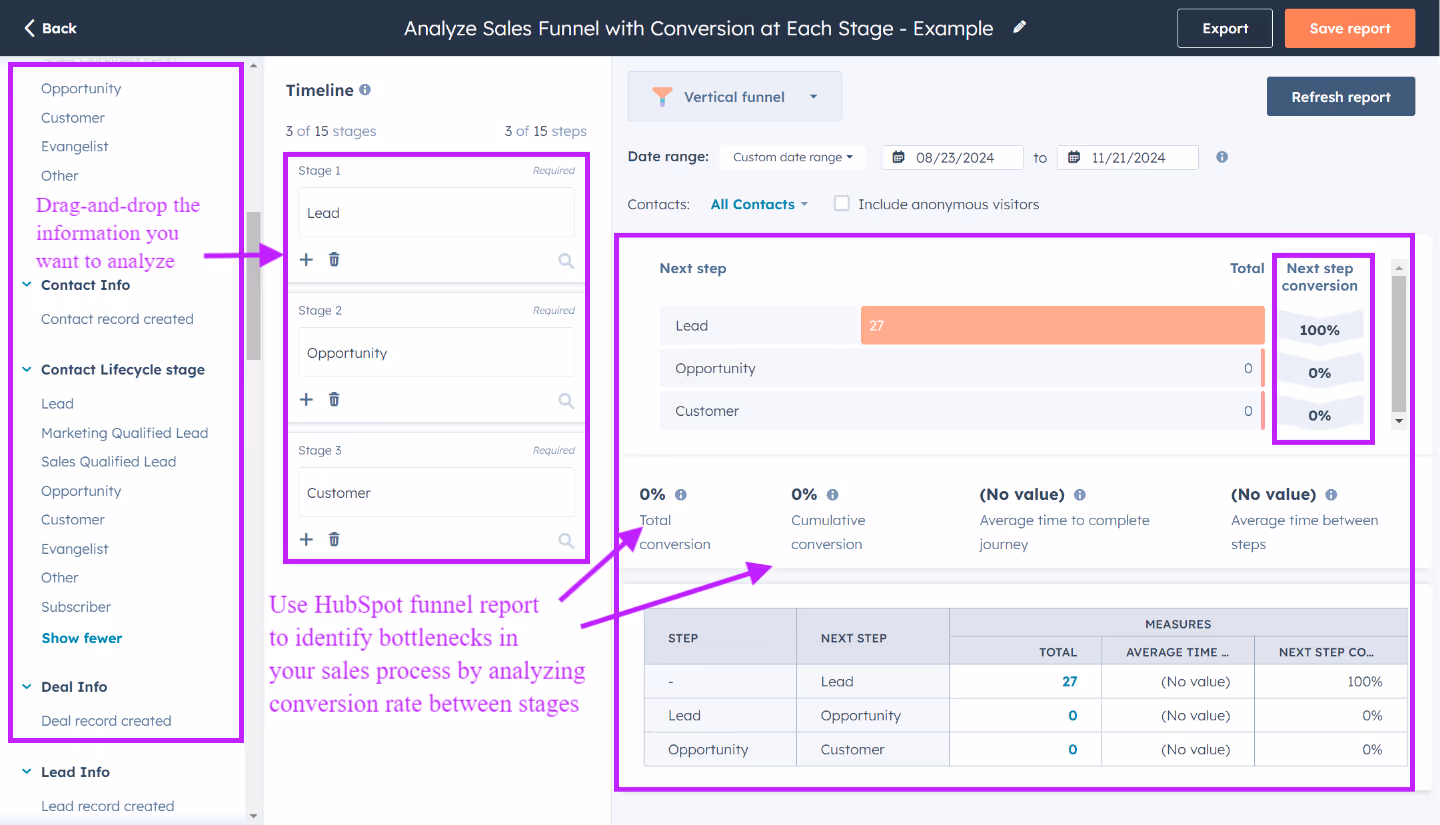
Task: Open the search icon in the Stage 3 card
Action: [x=566, y=539]
